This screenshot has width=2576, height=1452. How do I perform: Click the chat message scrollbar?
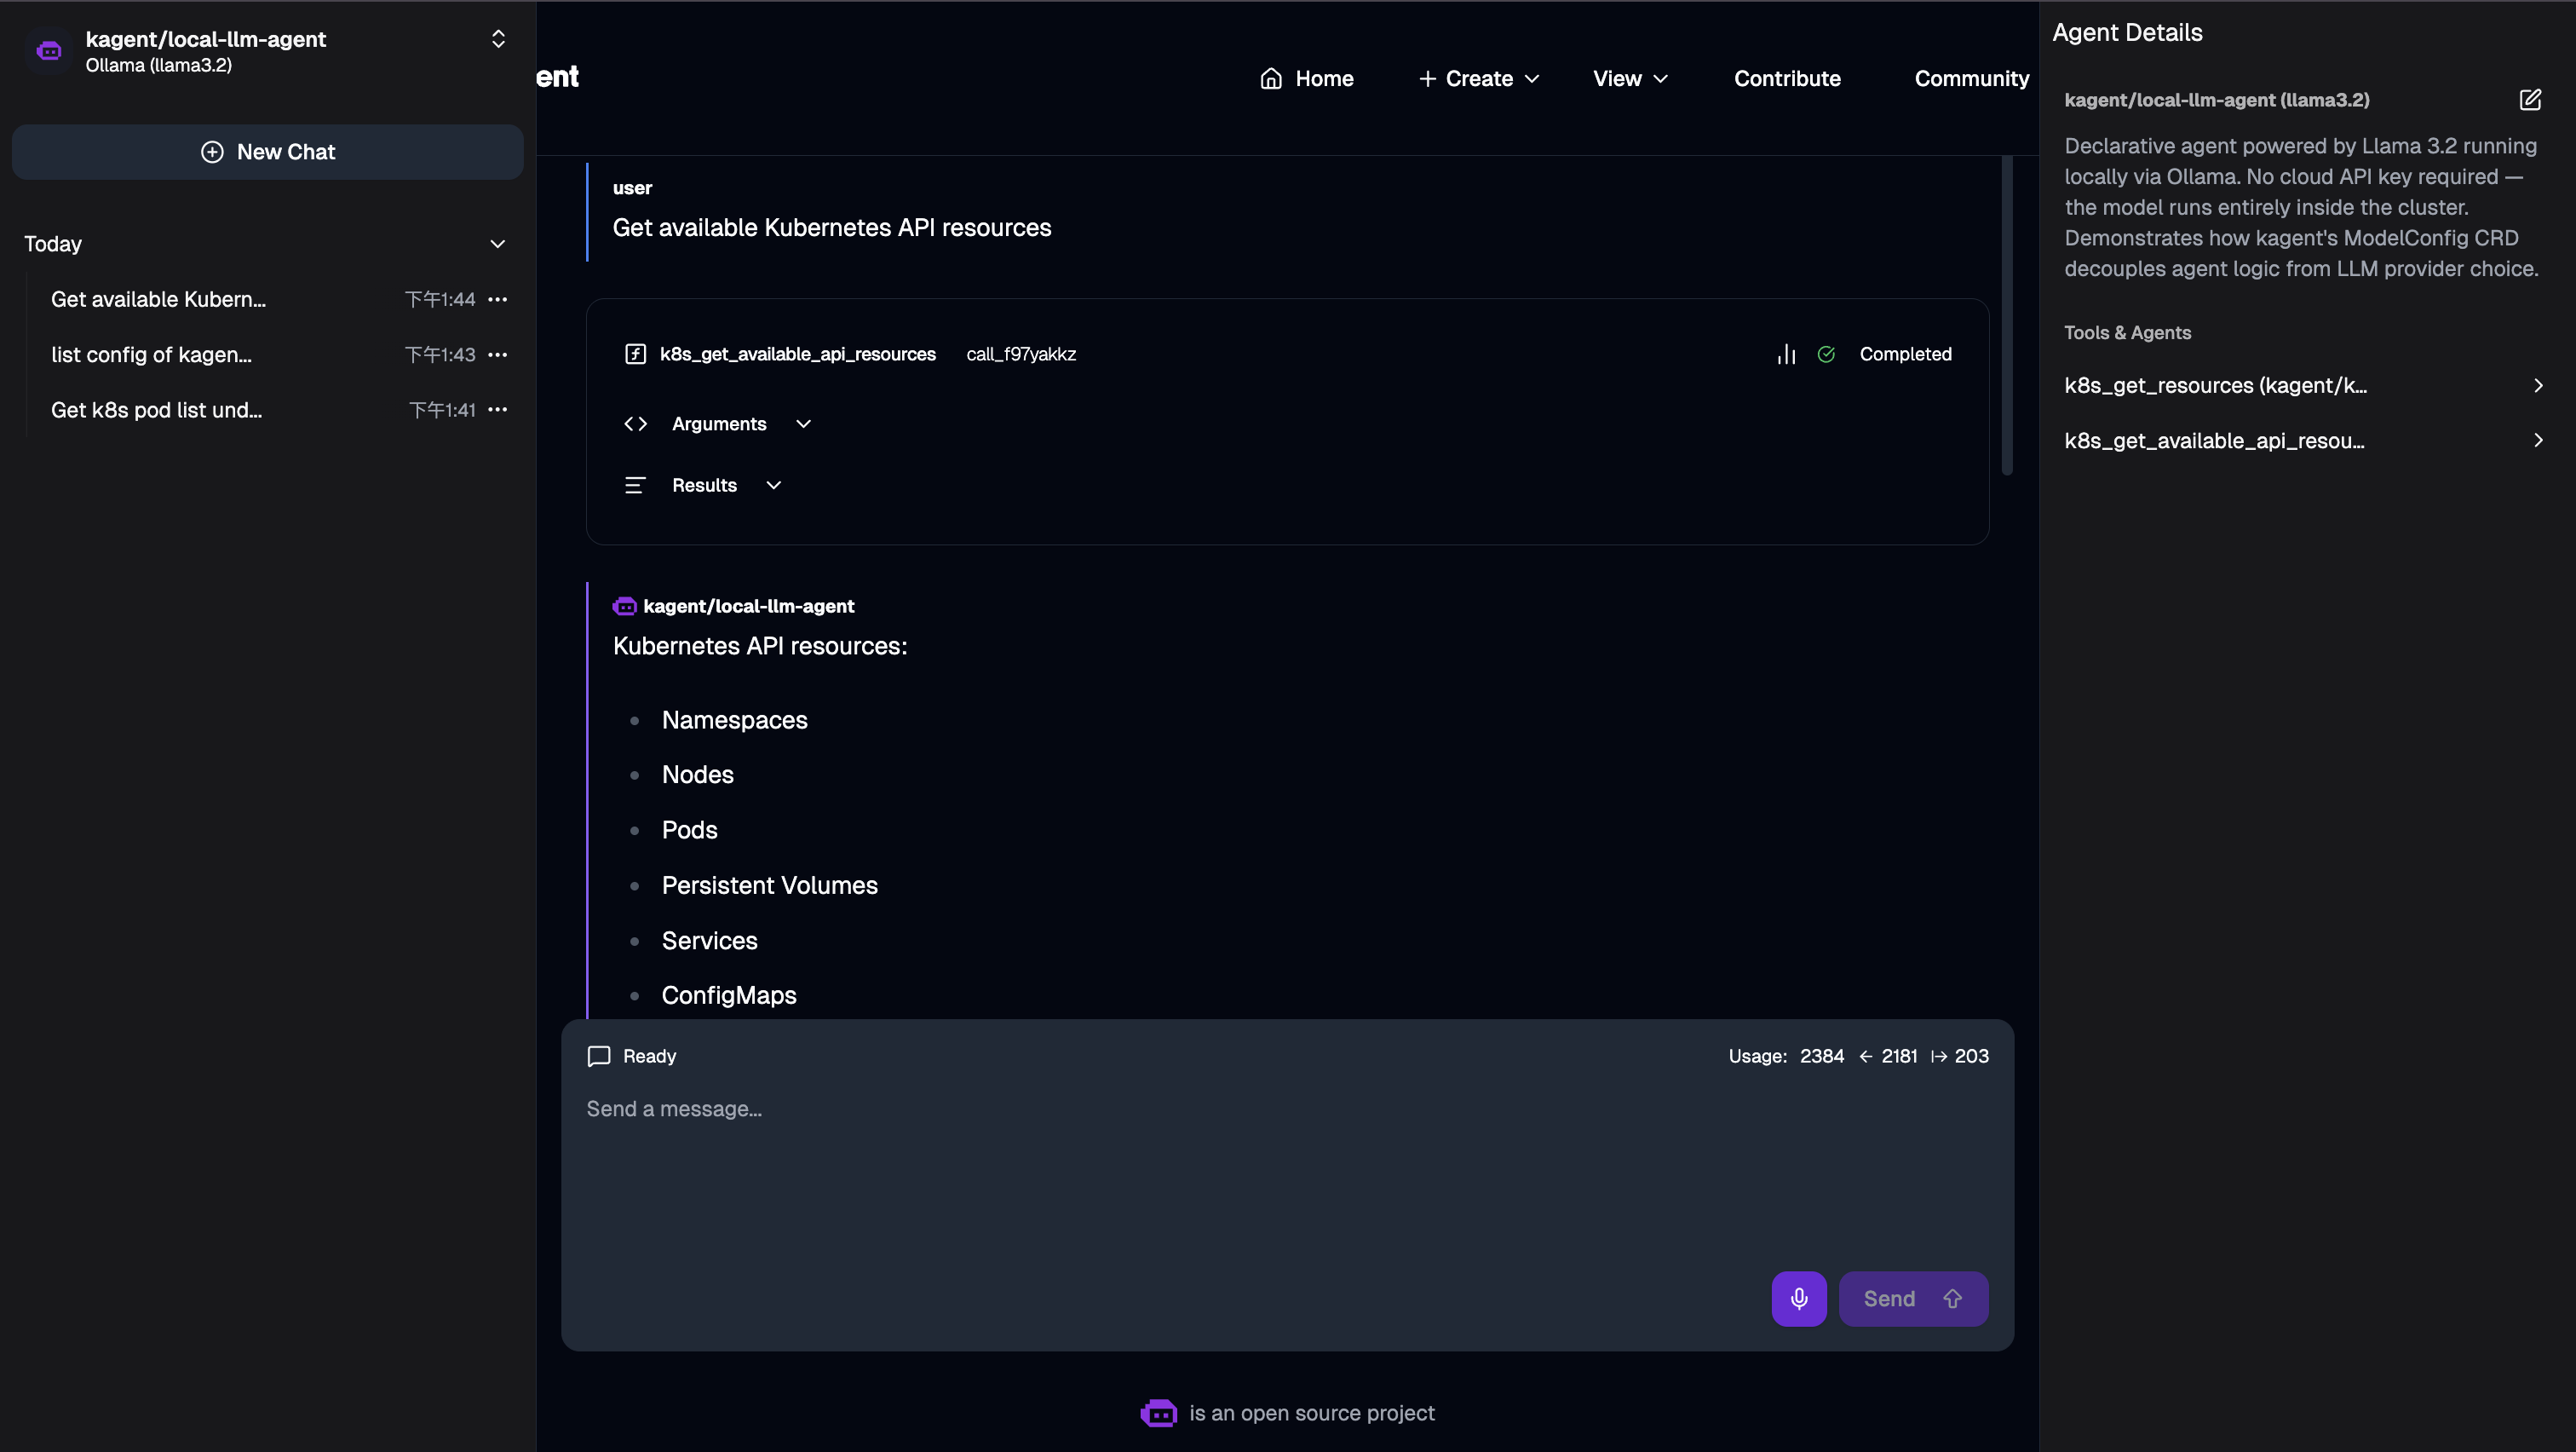click(x=2006, y=316)
